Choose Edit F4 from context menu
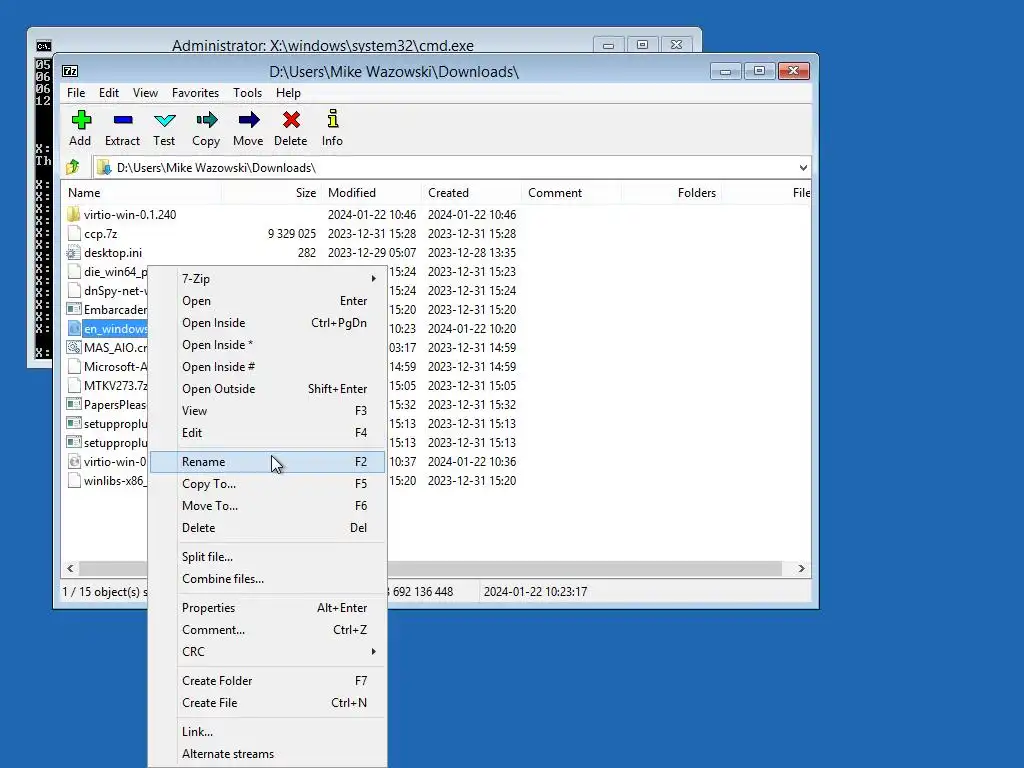 [x=268, y=433]
